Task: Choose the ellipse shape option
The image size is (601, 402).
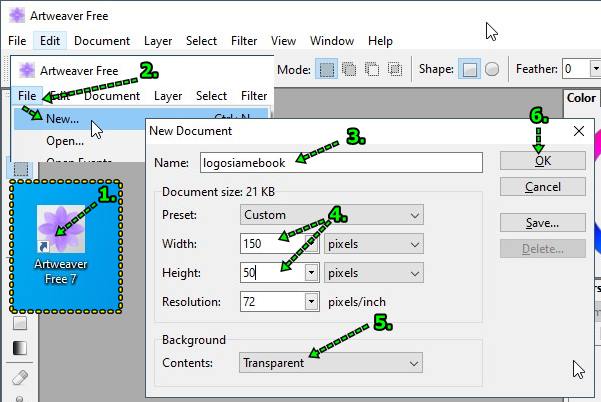Action: point(492,69)
